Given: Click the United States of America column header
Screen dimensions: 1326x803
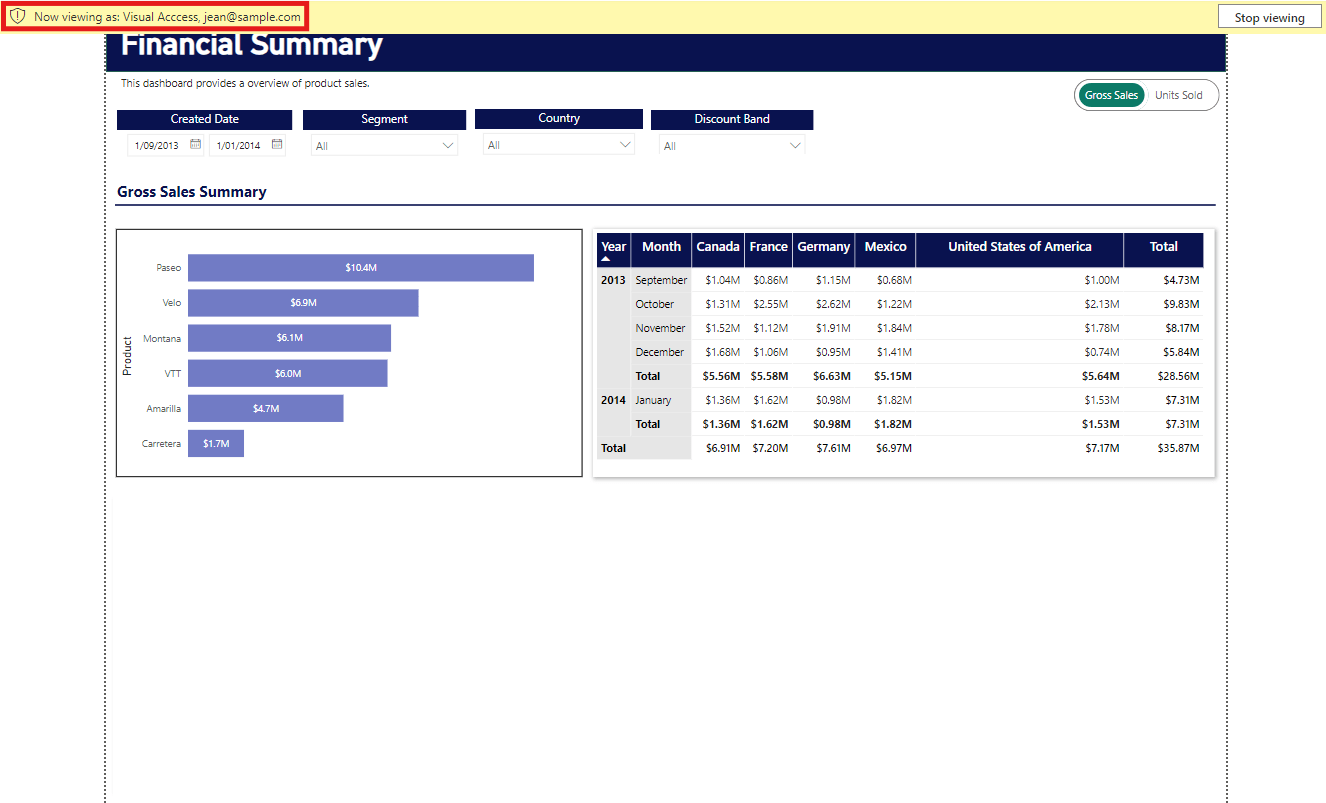Looking at the screenshot, I should click(1019, 247).
